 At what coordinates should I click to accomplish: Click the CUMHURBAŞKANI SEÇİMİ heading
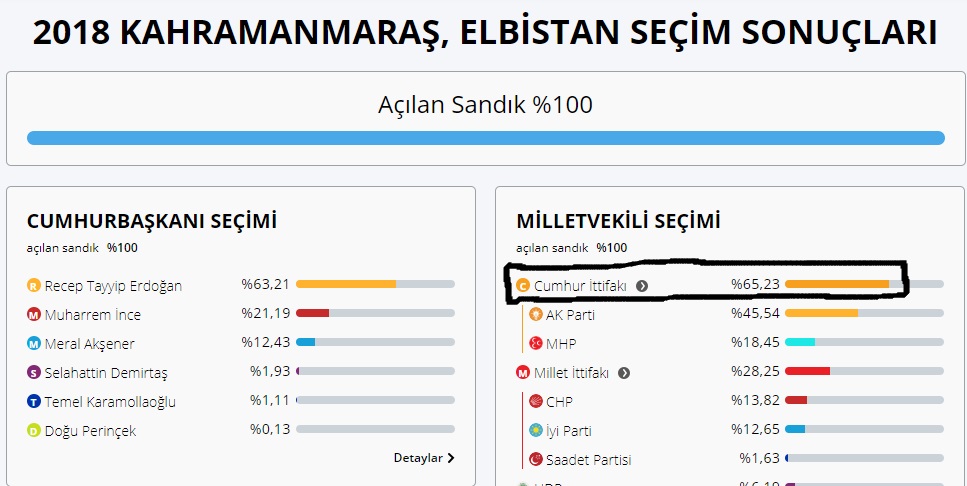[x=152, y=221]
